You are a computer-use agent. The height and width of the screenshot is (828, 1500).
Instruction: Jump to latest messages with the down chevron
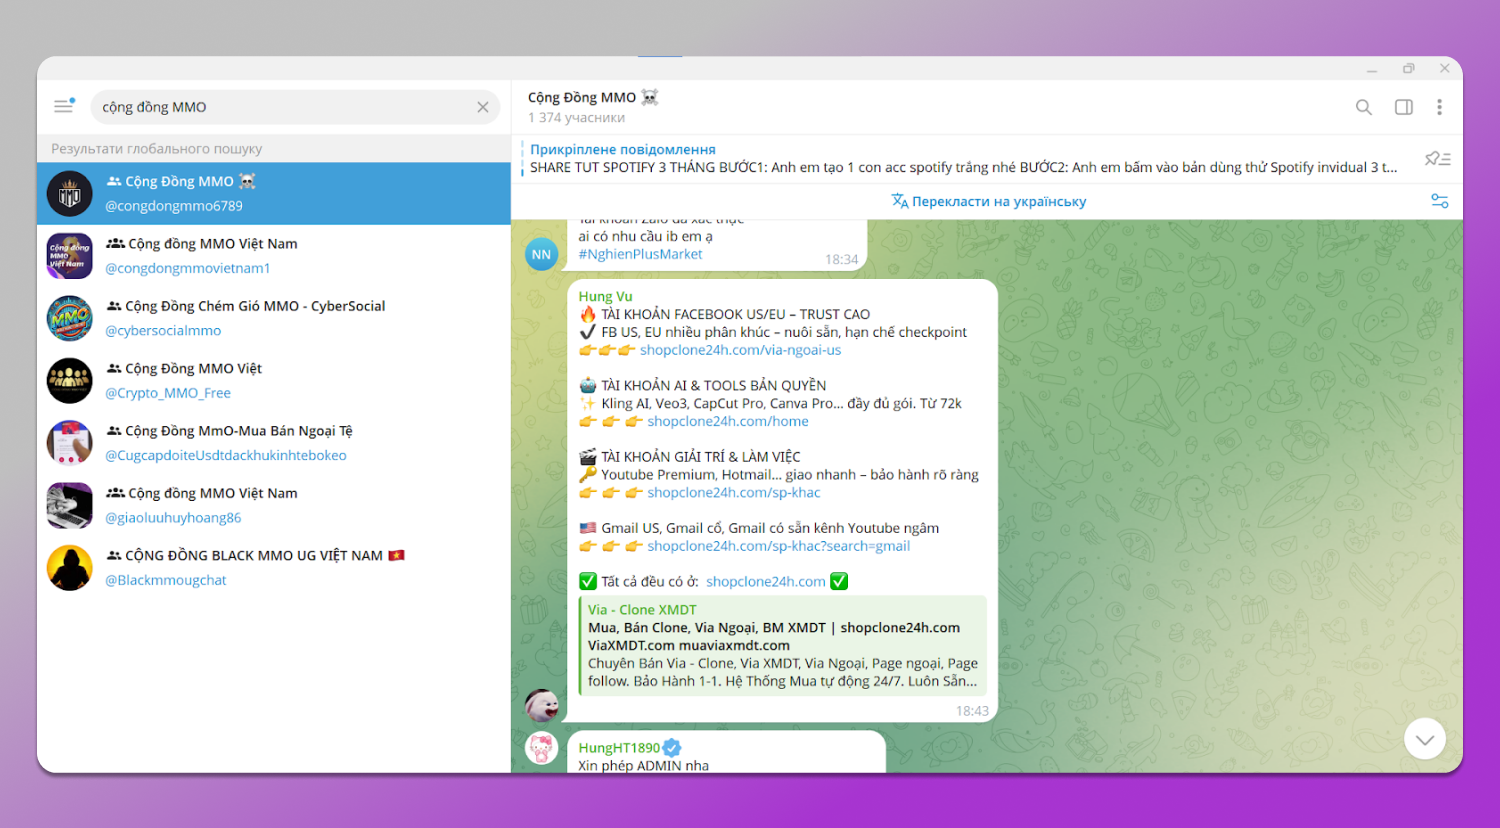coord(1424,739)
